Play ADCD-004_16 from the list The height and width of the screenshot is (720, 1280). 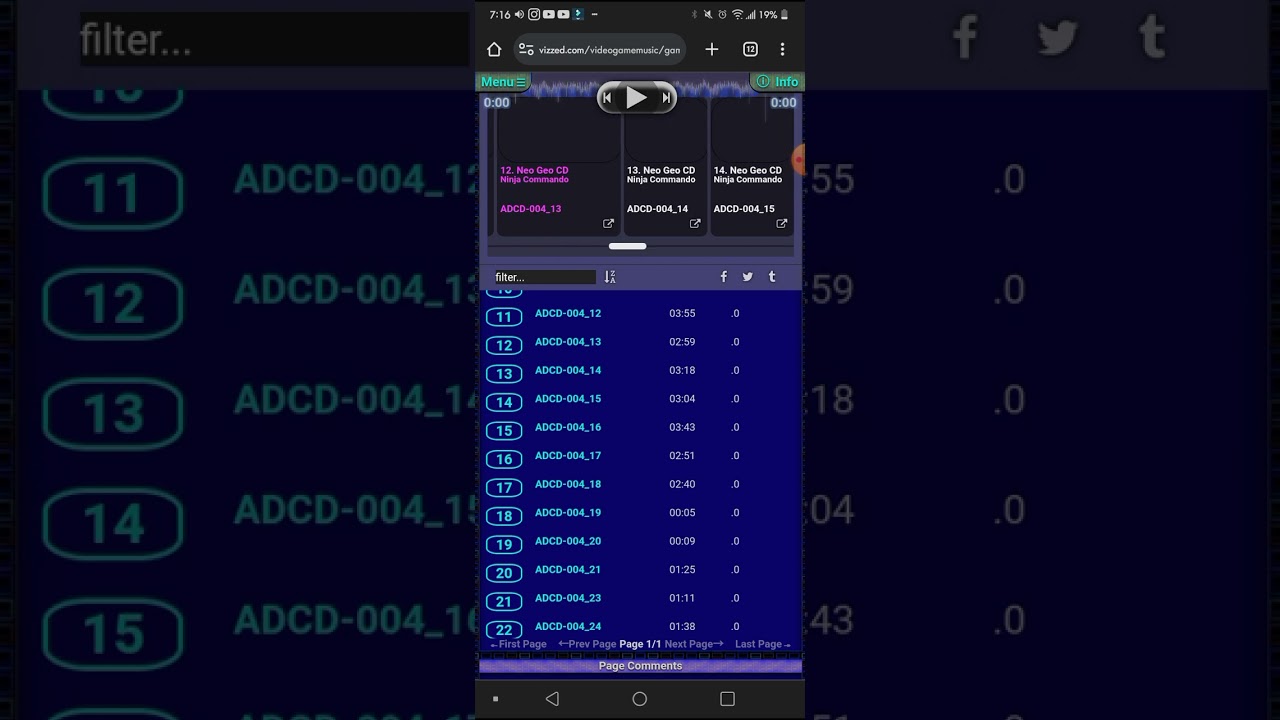[x=568, y=427]
